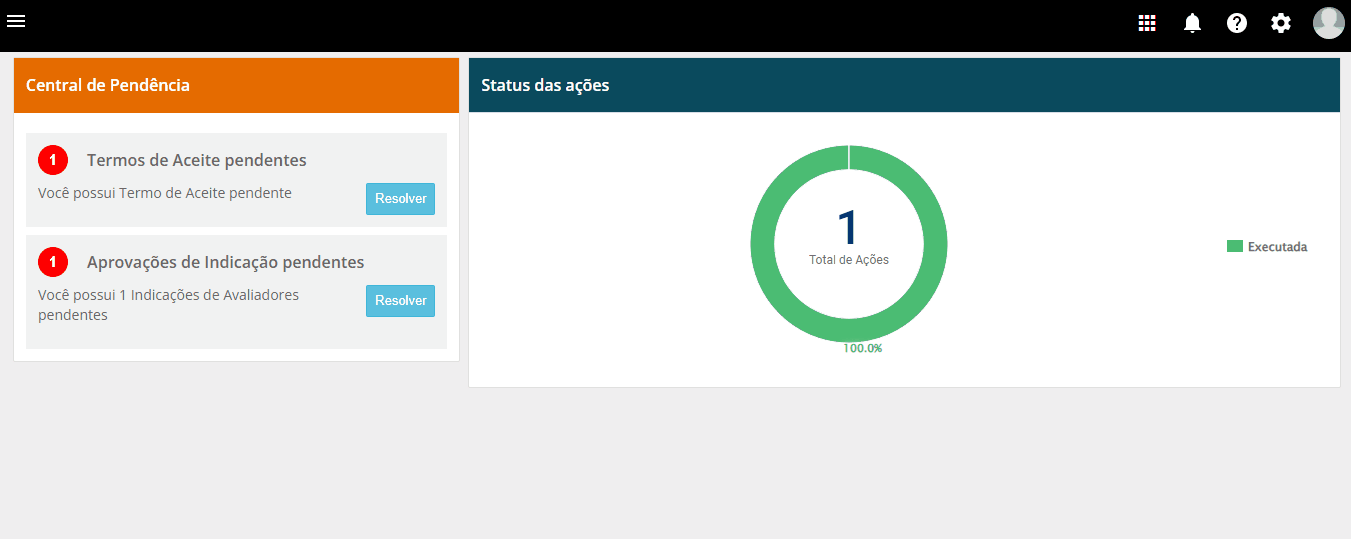Click the Indicações de Avaliadores pendentes description

pos(168,305)
